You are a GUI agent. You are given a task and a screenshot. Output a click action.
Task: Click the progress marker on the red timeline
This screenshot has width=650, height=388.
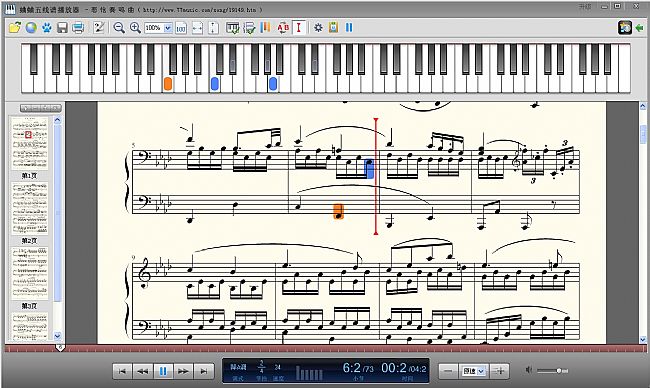click(60, 347)
